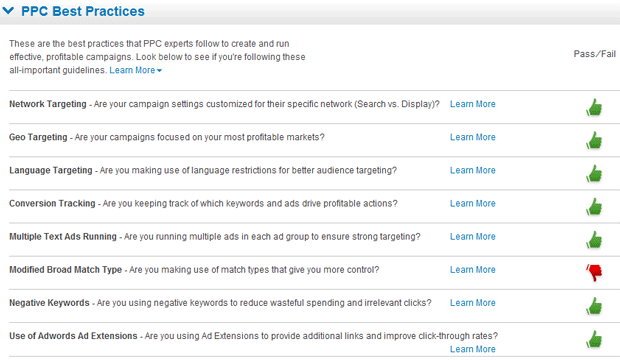Open Learn More for Network Targeting
The image size is (620, 360).
click(x=473, y=104)
